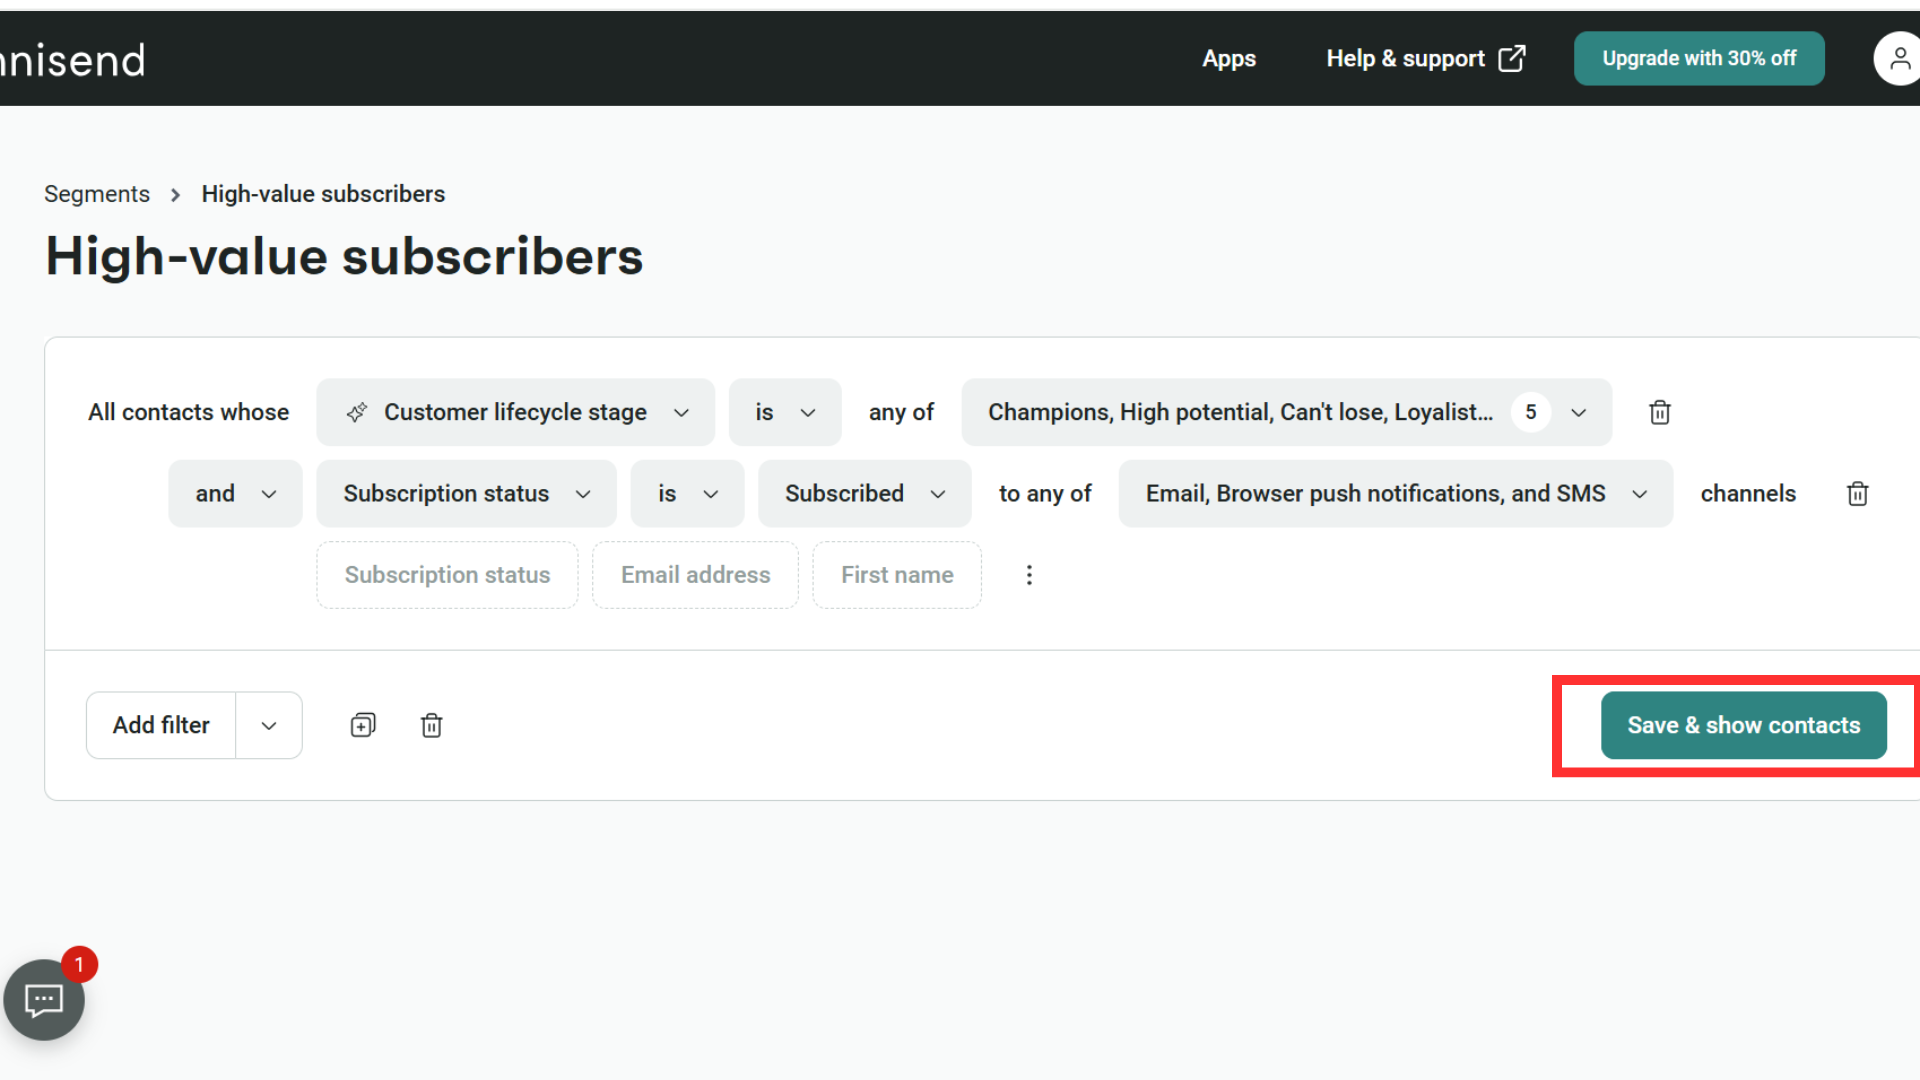Viewport: 1920px width, 1080px height.
Task: Open the three-dot more suggestions menu
Action: tap(1029, 575)
